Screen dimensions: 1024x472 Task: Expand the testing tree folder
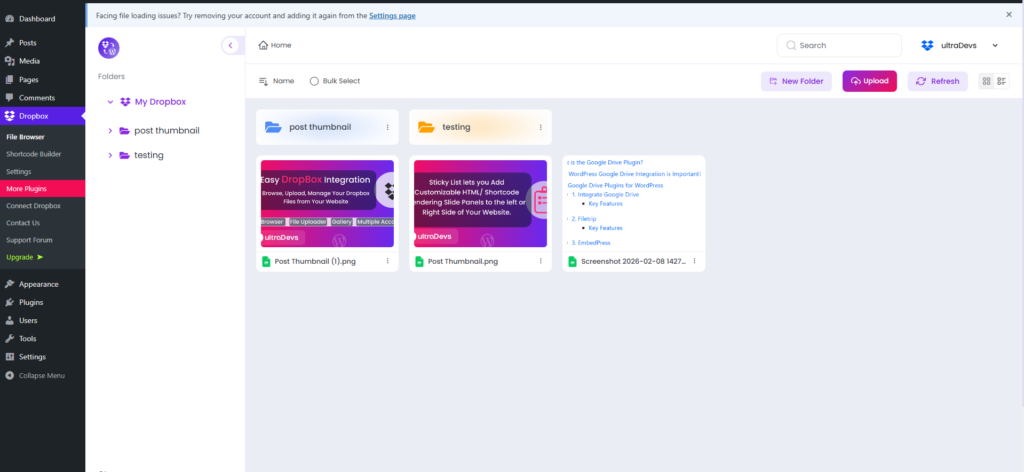point(110,155)
